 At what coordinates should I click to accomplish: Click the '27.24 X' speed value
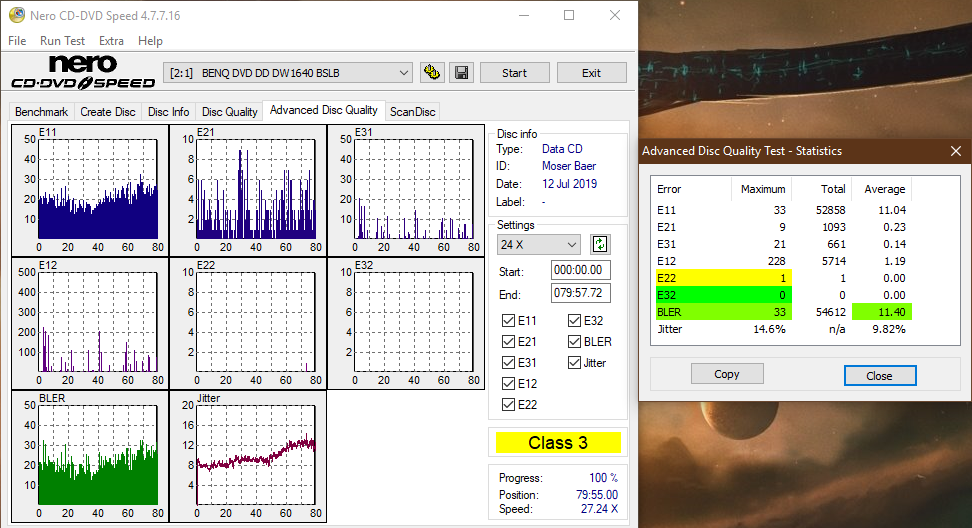point(599,509)
